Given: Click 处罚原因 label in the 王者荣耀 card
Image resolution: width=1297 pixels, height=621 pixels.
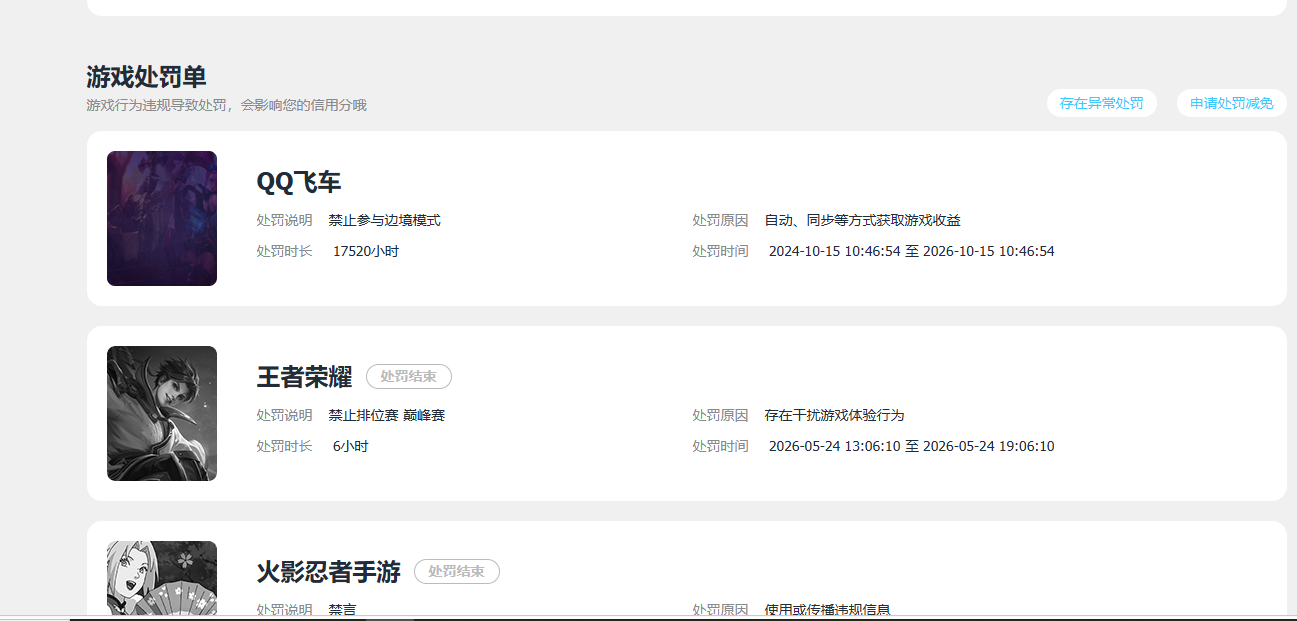Looking at the screenshot, I should (720, 415).
